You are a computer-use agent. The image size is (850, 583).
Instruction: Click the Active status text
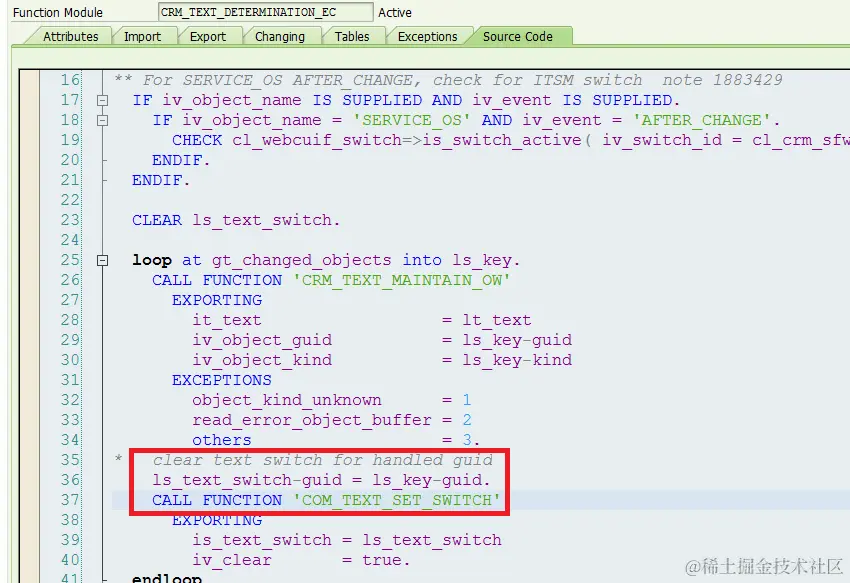pyautogui.click(x=395, y=12)
